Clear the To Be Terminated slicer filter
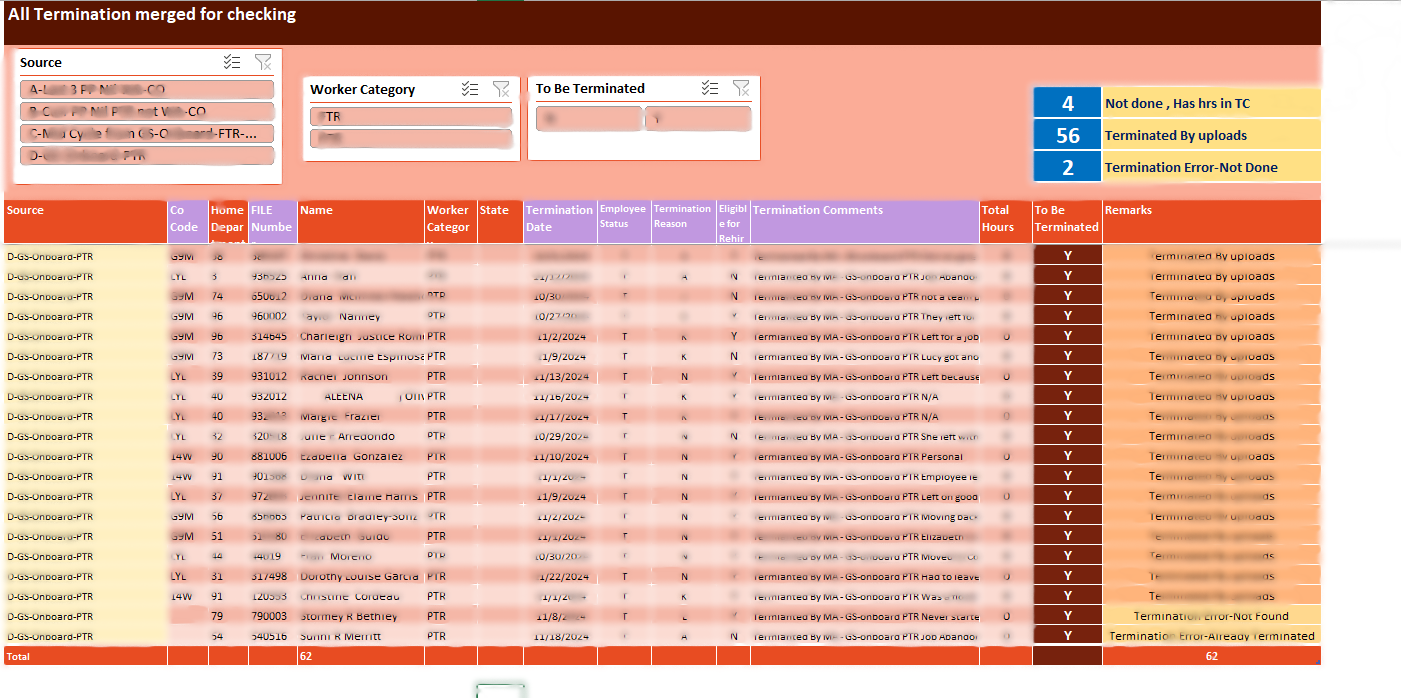The height and width of the screenshot is (698, 1401). (x=741, y=88)
